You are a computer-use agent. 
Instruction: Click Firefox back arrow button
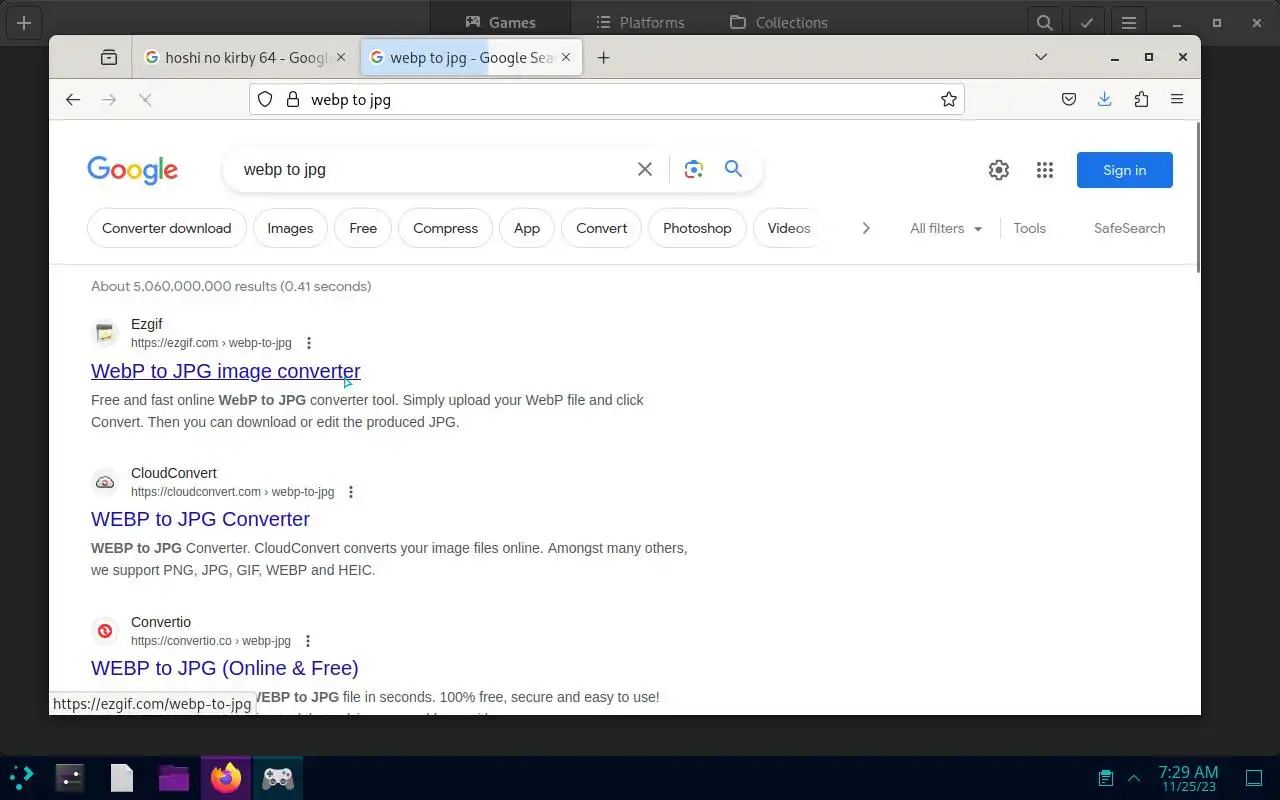[x=73, y=99]
